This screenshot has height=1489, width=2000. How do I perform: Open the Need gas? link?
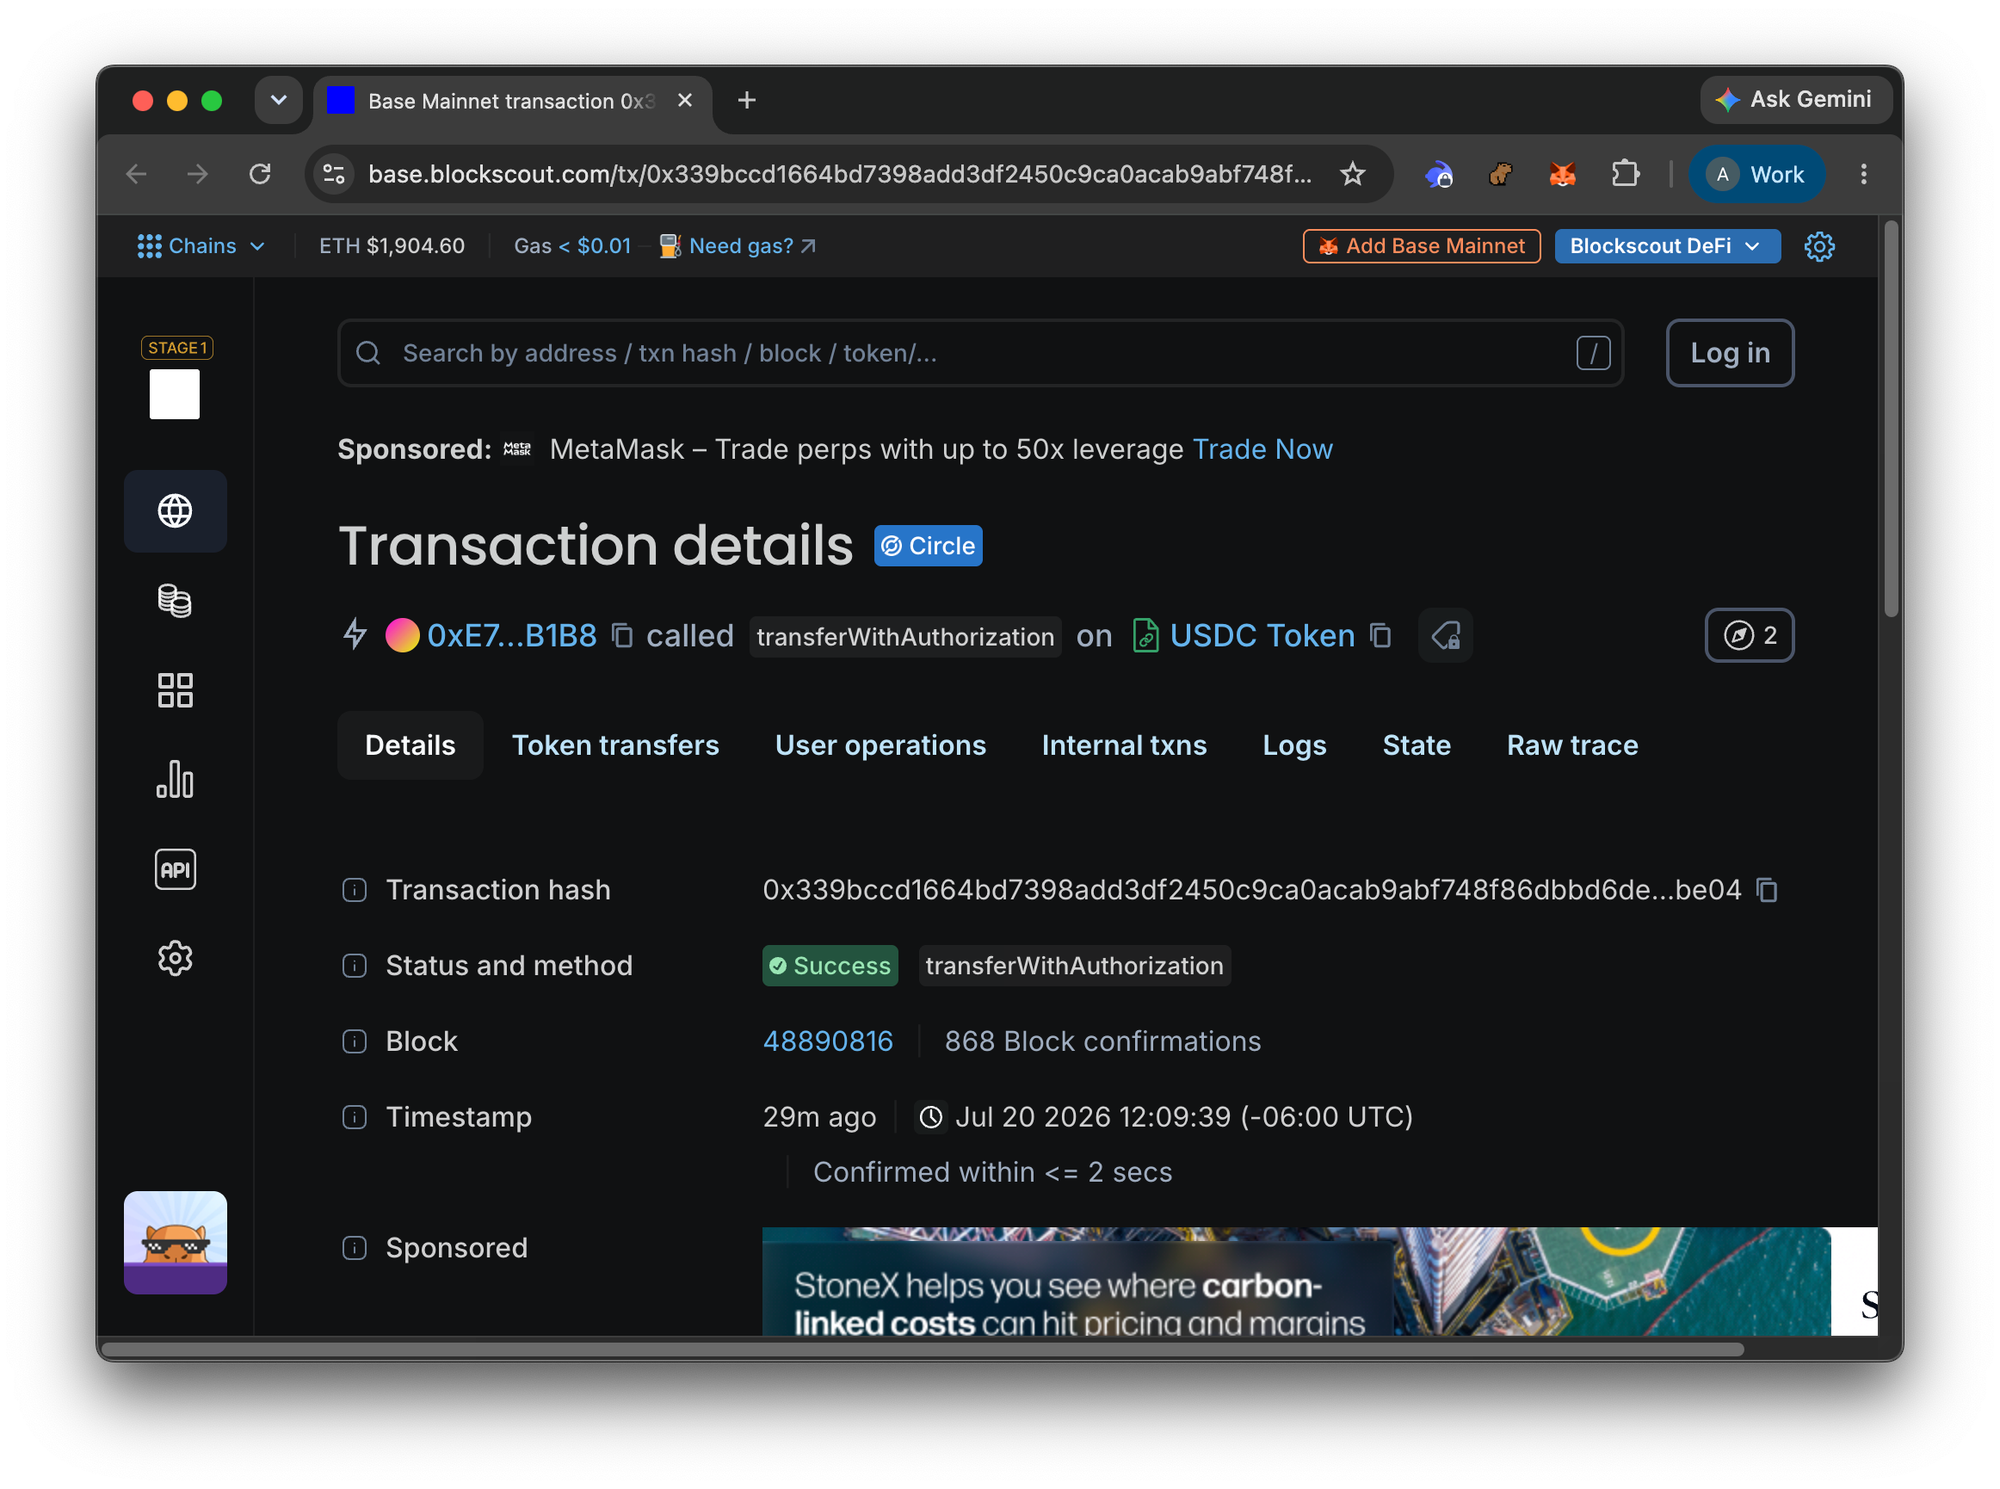pyautogui.click(x=739, y=246)
